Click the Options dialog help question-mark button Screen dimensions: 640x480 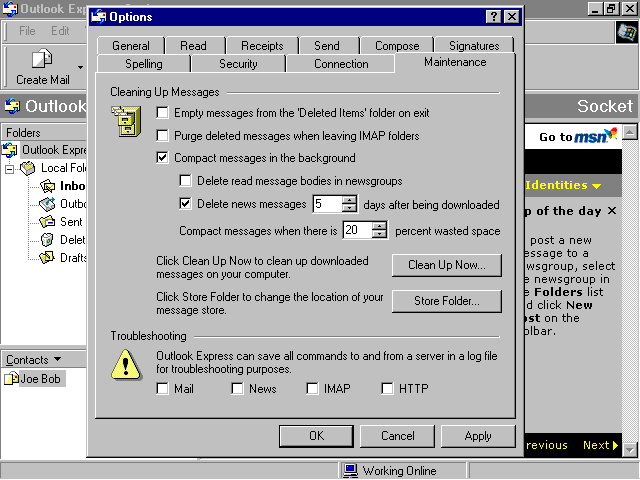pyautogui.click(x=493, y=17)
